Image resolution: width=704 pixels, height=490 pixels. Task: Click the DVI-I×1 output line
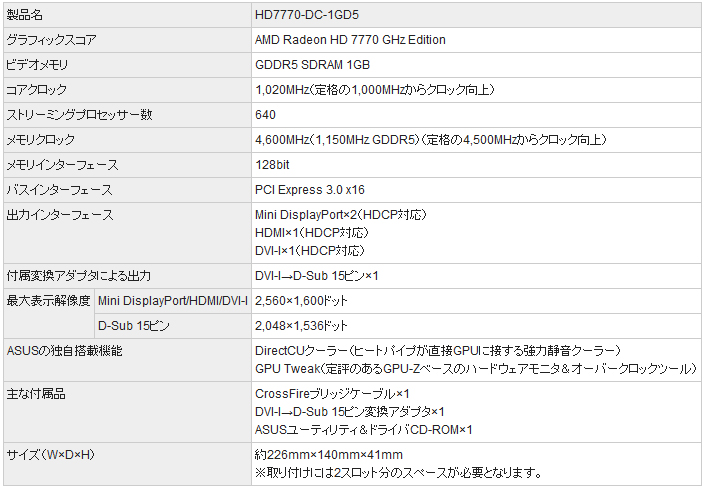click(309, 249)
